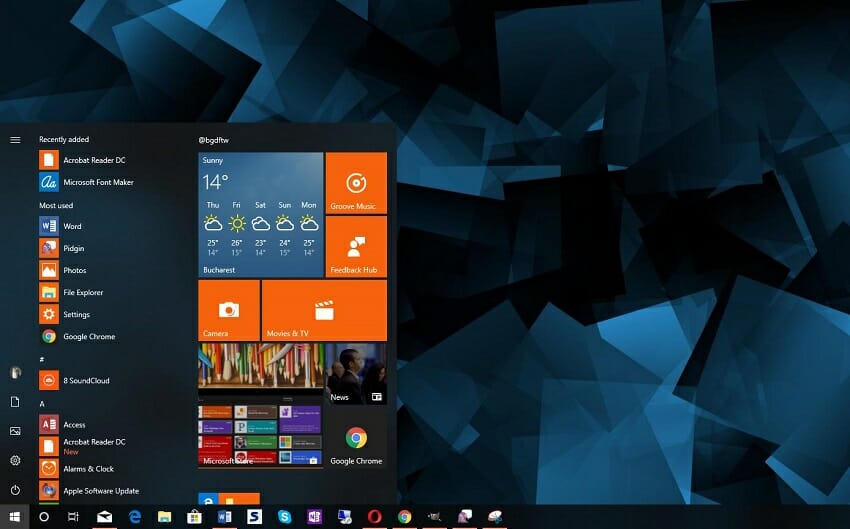The width and height of the screenshot is (850, 529).
Task: Open the Groove Music tile
Action: pos(356,182)
